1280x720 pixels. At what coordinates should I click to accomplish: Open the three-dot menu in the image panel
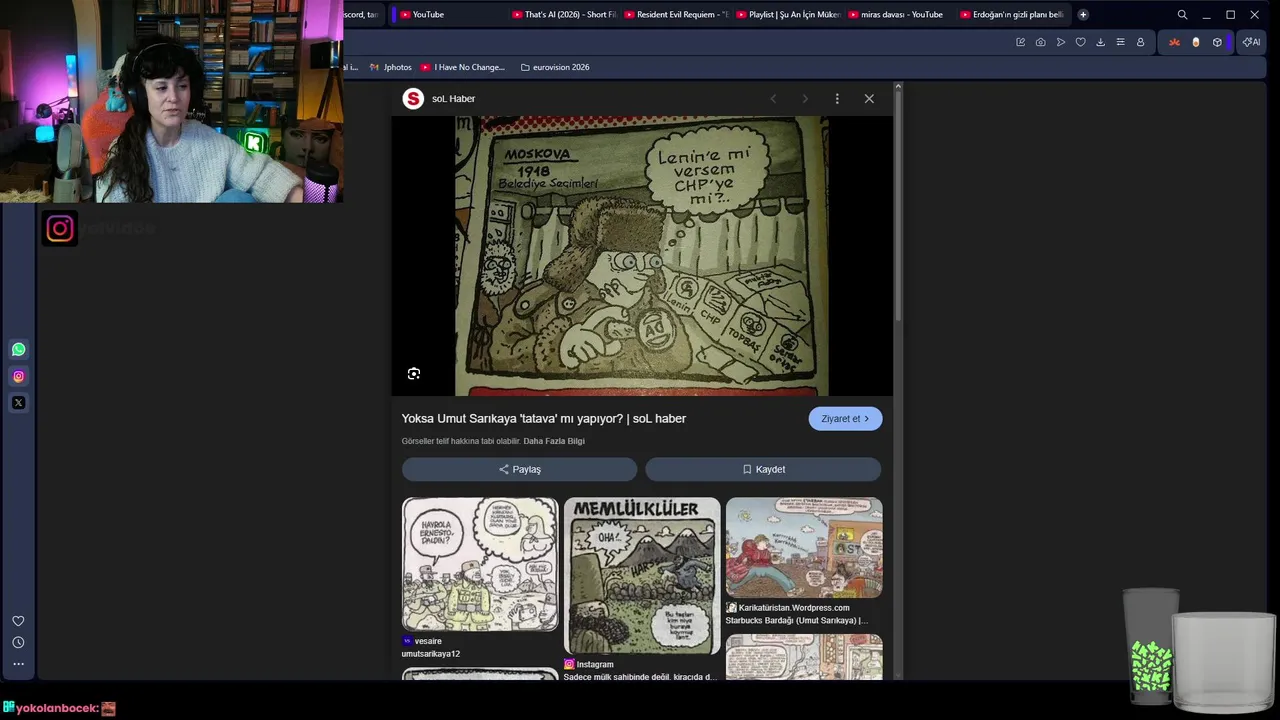(x=837, y=99)
